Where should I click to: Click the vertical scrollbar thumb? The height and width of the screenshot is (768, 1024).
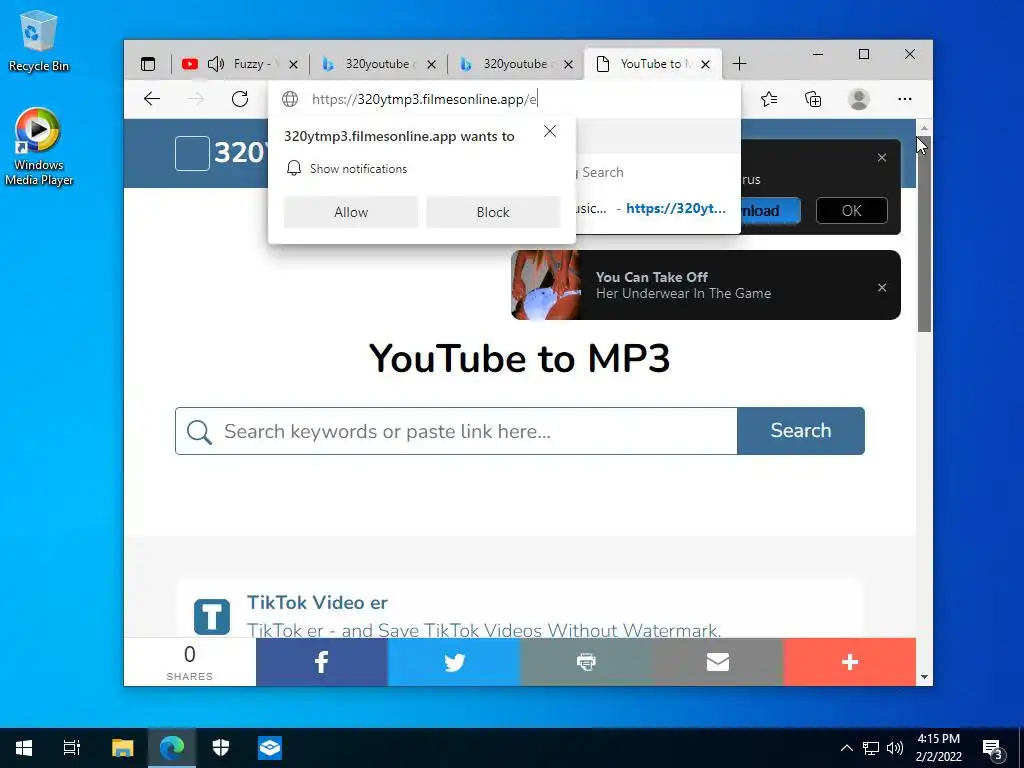(x=924, y=235)
